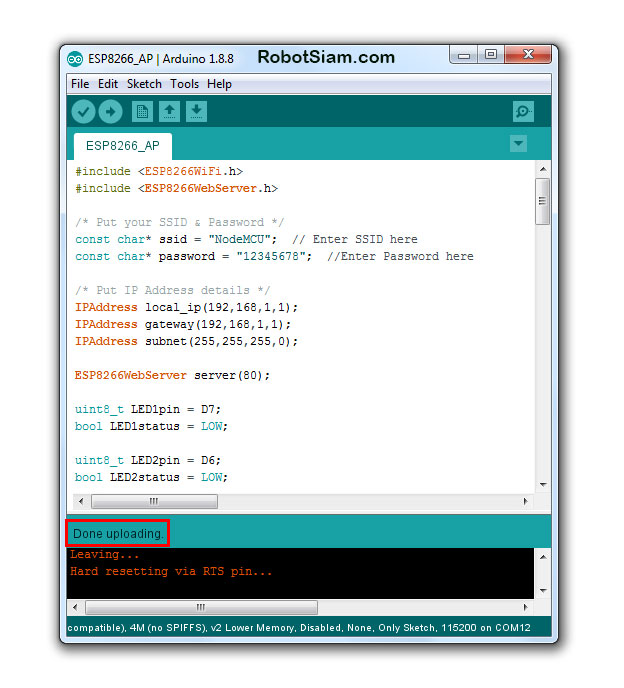Click the Upload arrow button
The height and width of the screenshot is (688, 624).
110,111
